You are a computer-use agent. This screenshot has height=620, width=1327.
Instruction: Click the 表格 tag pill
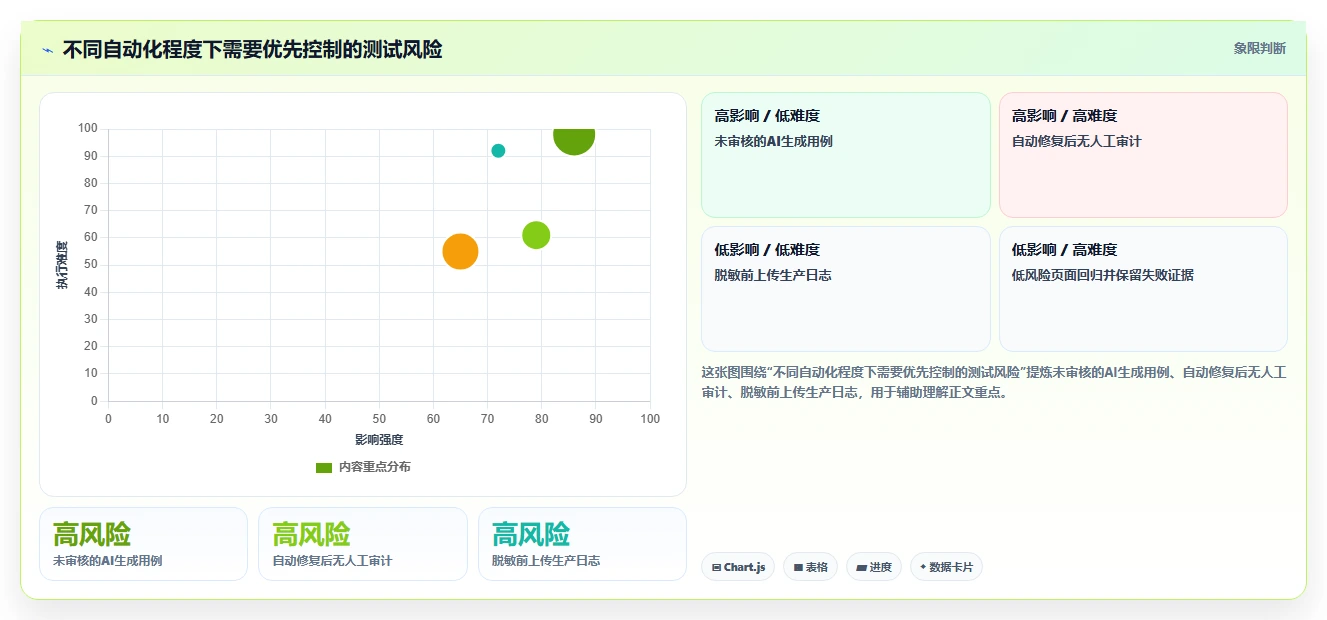point(810,567)
